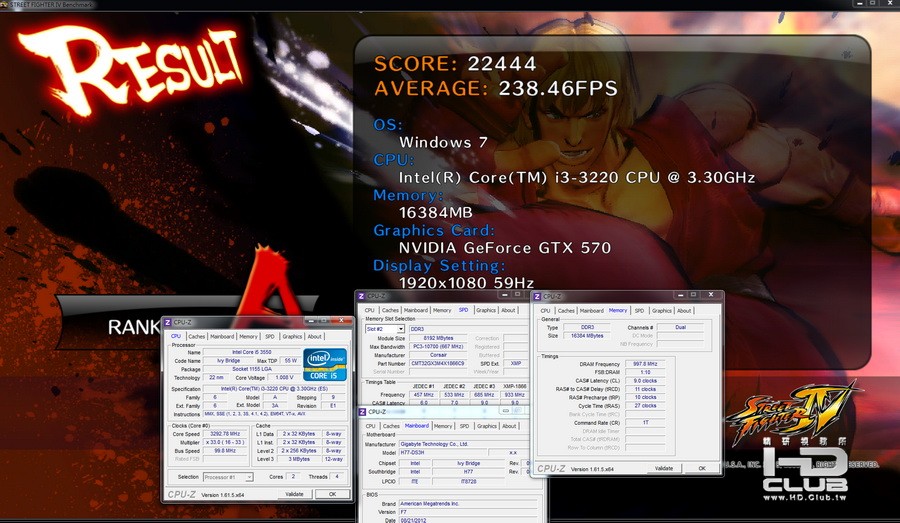Open the Caches tab in the CPU window
The image size is (900, 523).
[x=196, y=336]
